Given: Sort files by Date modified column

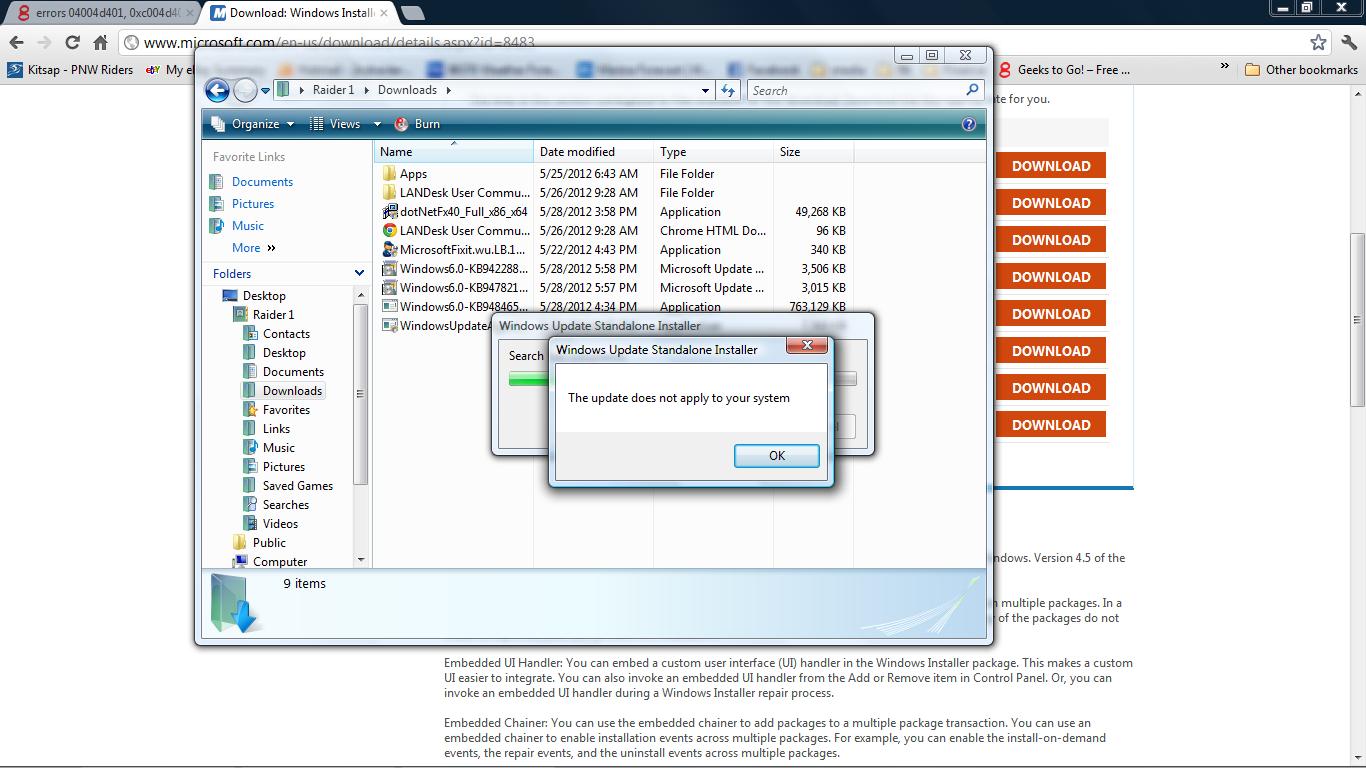Looking at the screenshot, I should (594, 152).
